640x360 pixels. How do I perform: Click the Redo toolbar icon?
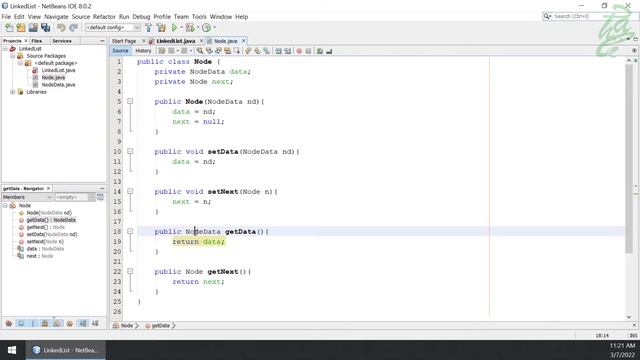73,28
